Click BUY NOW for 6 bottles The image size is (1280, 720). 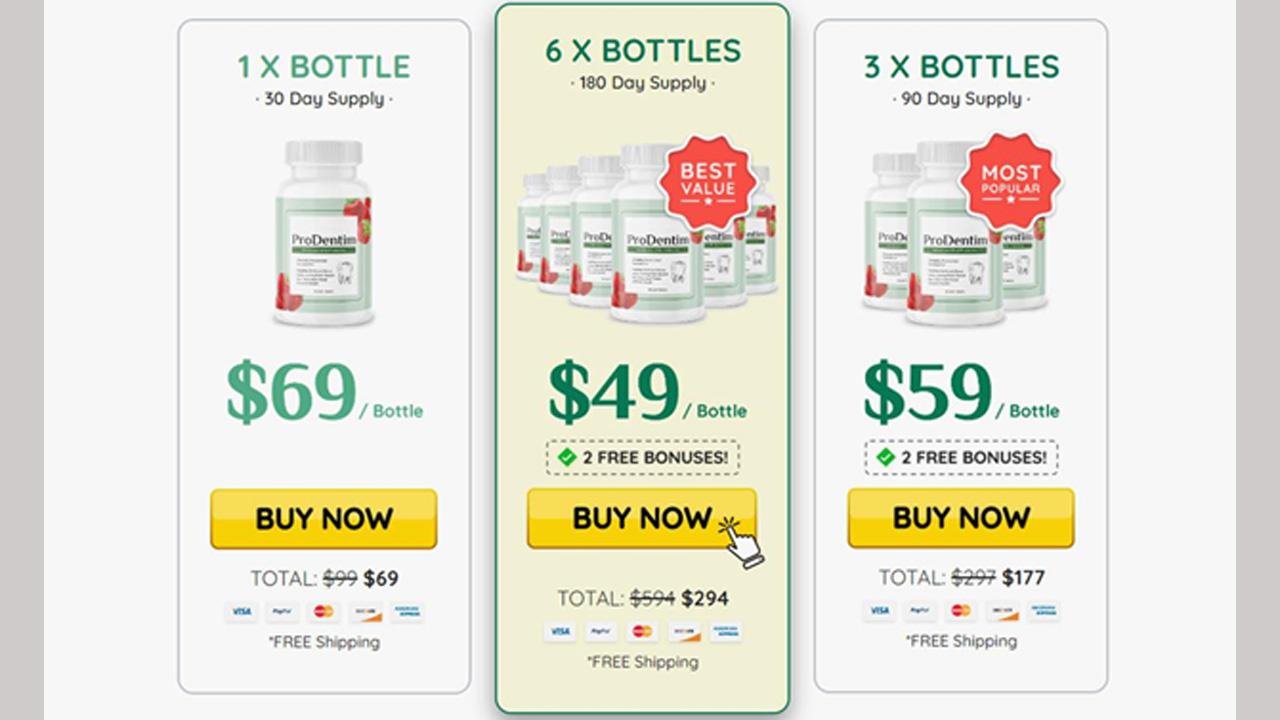point(641,518)
